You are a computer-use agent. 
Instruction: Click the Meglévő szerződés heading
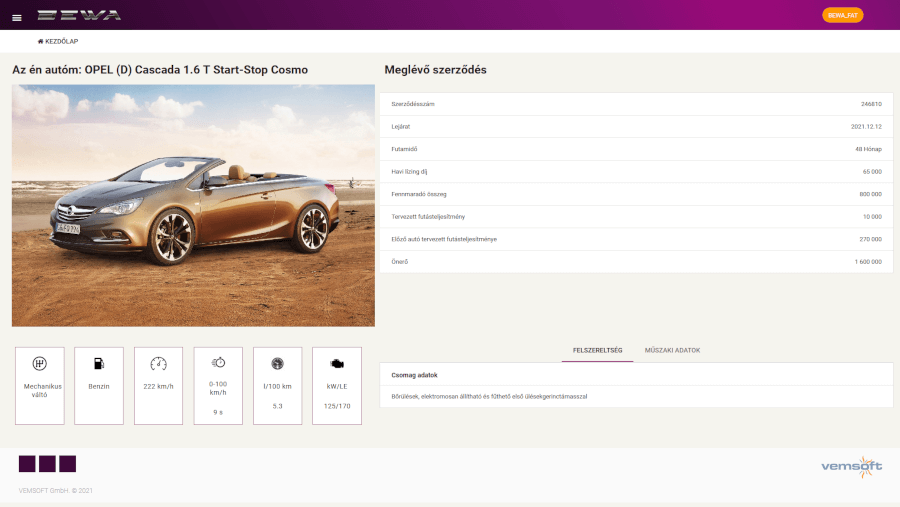pyautogui.click(x=435, y=70)
